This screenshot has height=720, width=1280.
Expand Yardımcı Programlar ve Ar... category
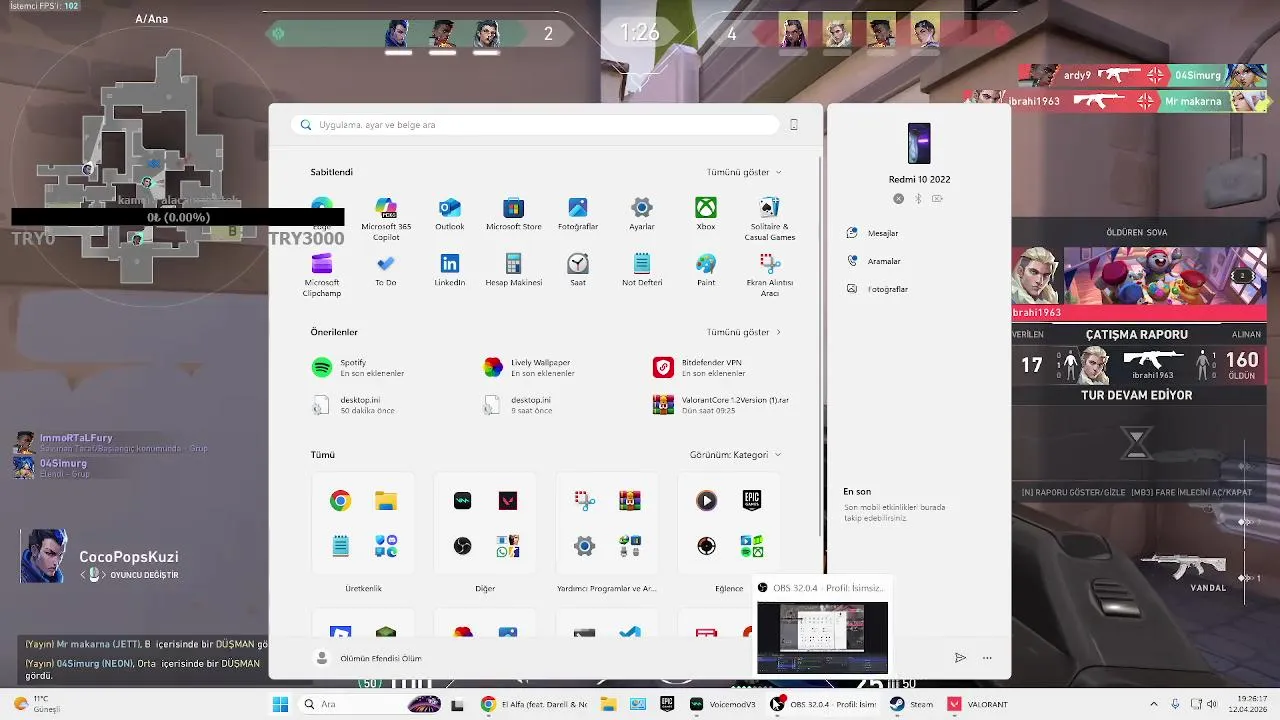tap(607, 589)
